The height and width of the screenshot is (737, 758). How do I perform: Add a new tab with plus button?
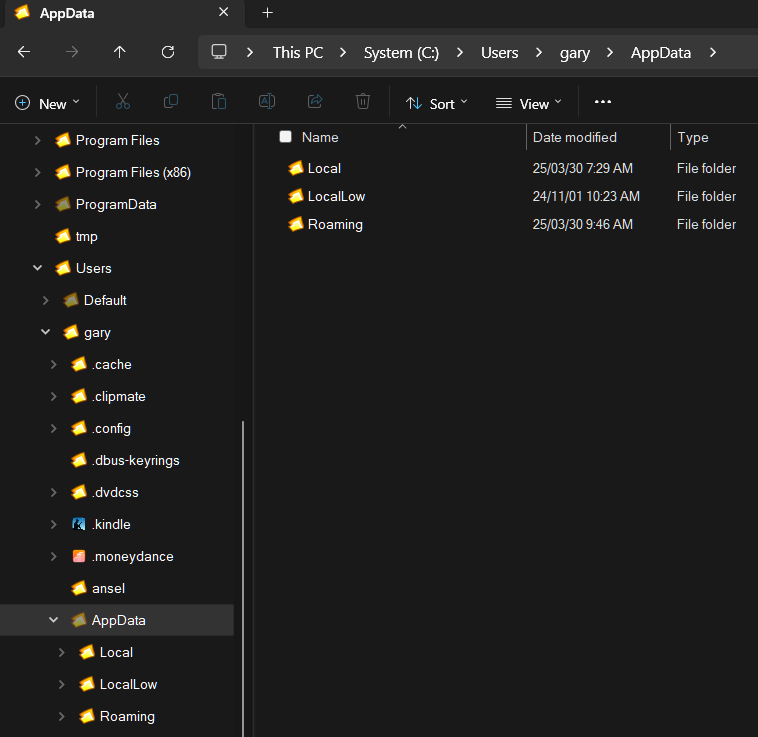(x=267, y=13)
